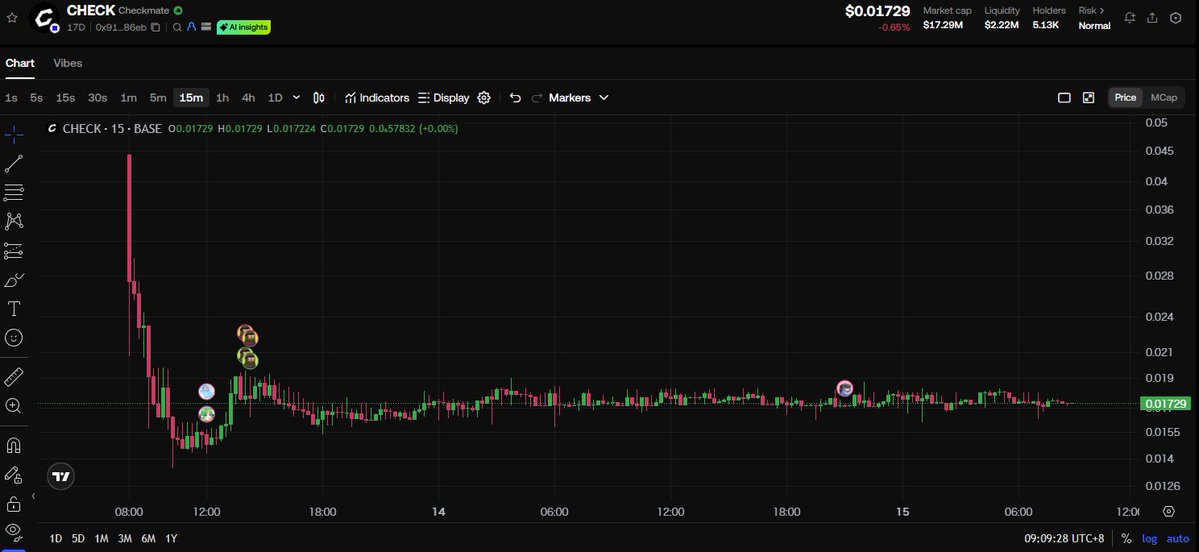Switch chart to MCap mode

tap(1164, 98)
